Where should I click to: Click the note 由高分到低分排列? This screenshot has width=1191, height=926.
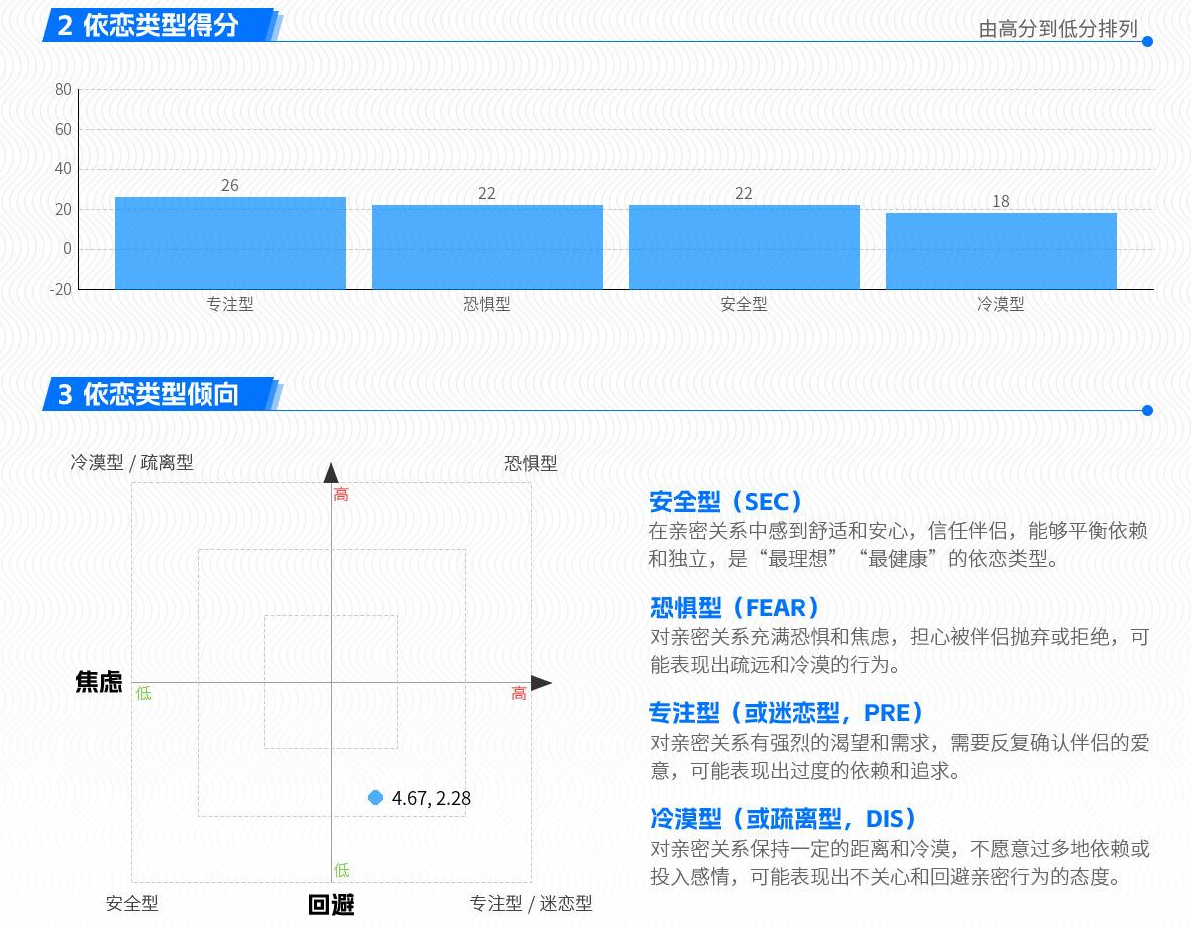1058,29
